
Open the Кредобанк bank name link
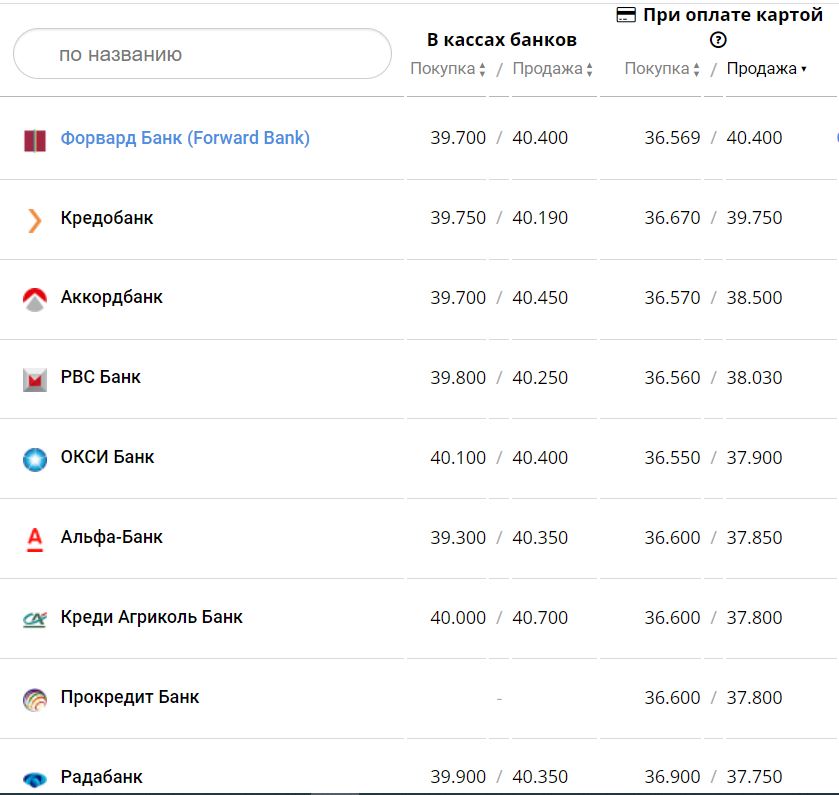point(107,218)
